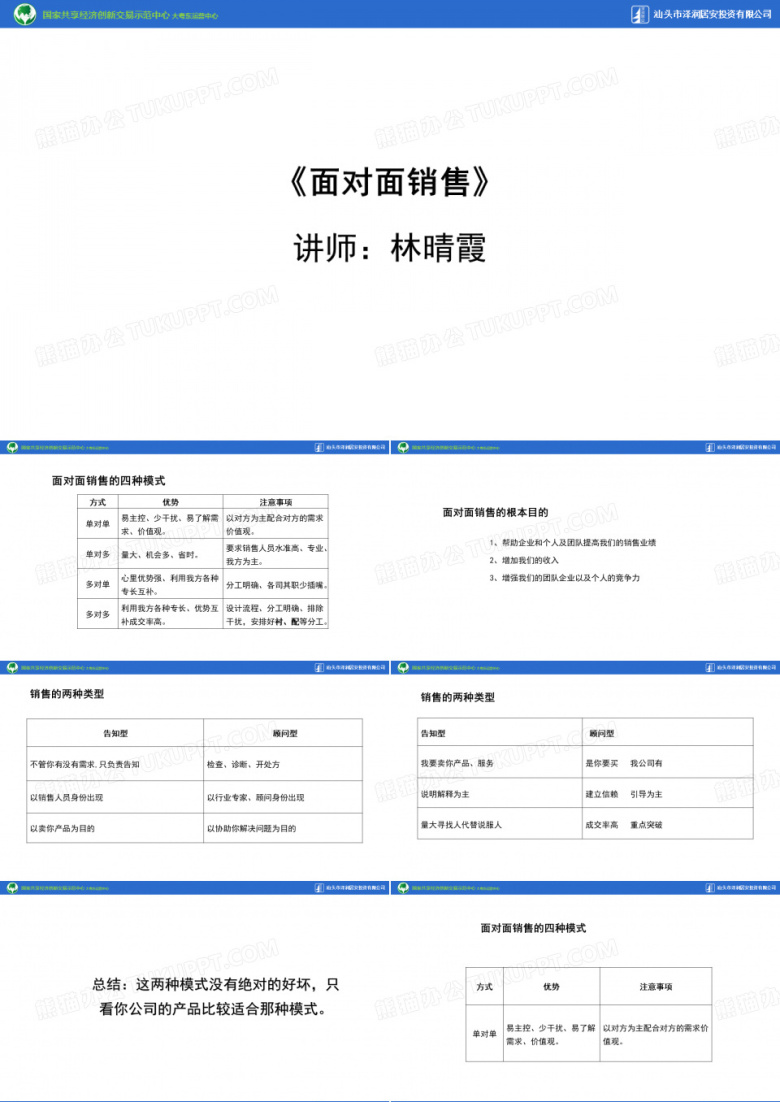780x1102 pixels.
Task: Click the green logo on the 四种模式 table slide
Action: (12, 447)
